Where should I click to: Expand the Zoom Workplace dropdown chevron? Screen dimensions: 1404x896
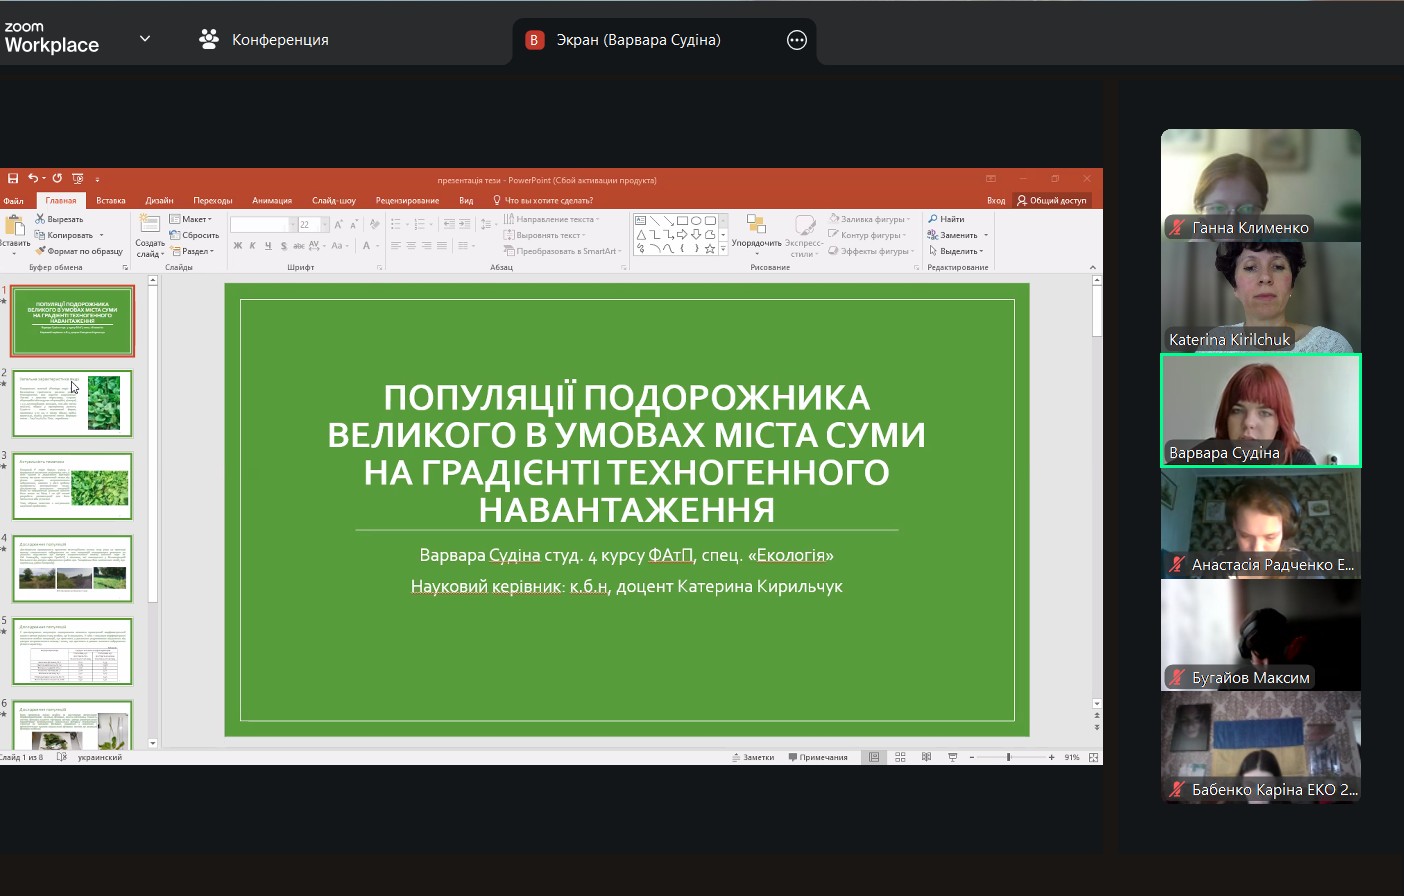click(145, 39)
